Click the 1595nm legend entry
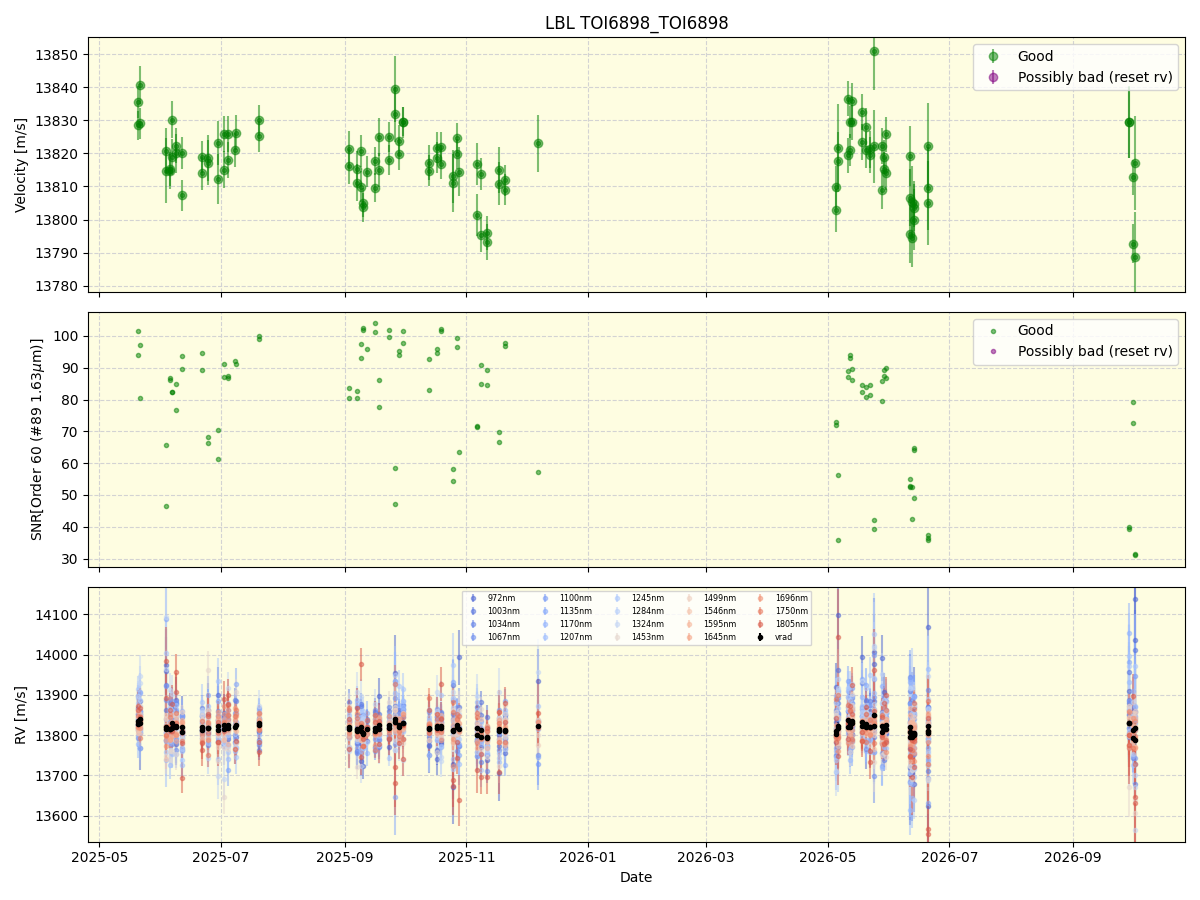This screenshot has width=1200, height=900. click(x=720, y=624)
